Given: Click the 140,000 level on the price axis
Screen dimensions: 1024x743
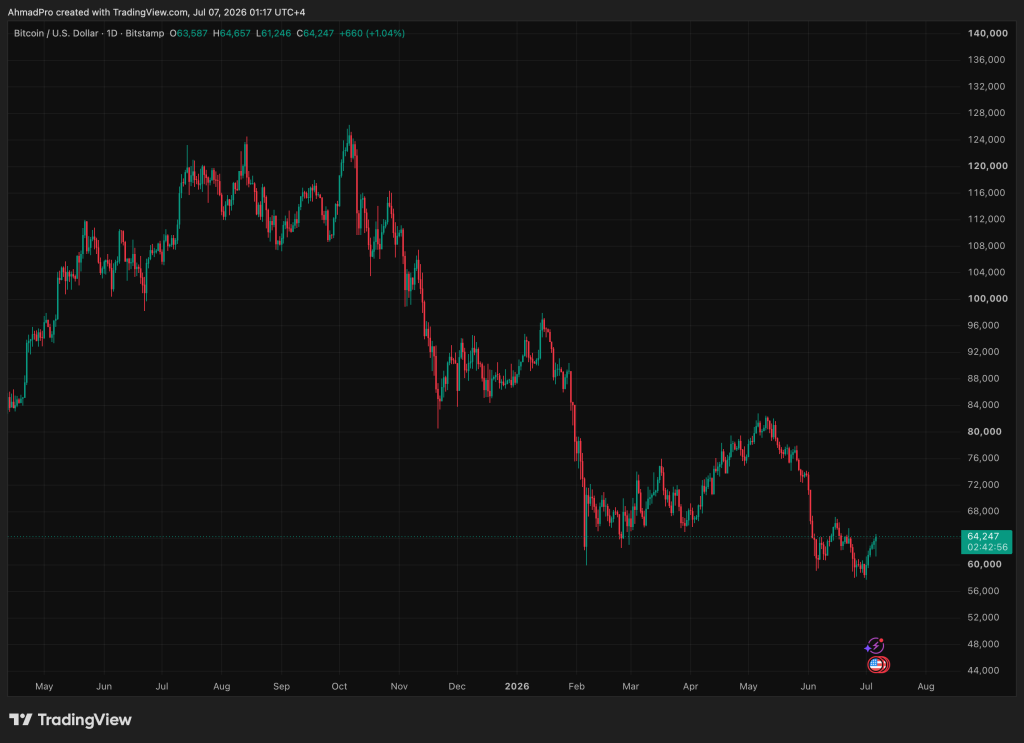Looking at the screenshot, I should [x=987, y=33].
